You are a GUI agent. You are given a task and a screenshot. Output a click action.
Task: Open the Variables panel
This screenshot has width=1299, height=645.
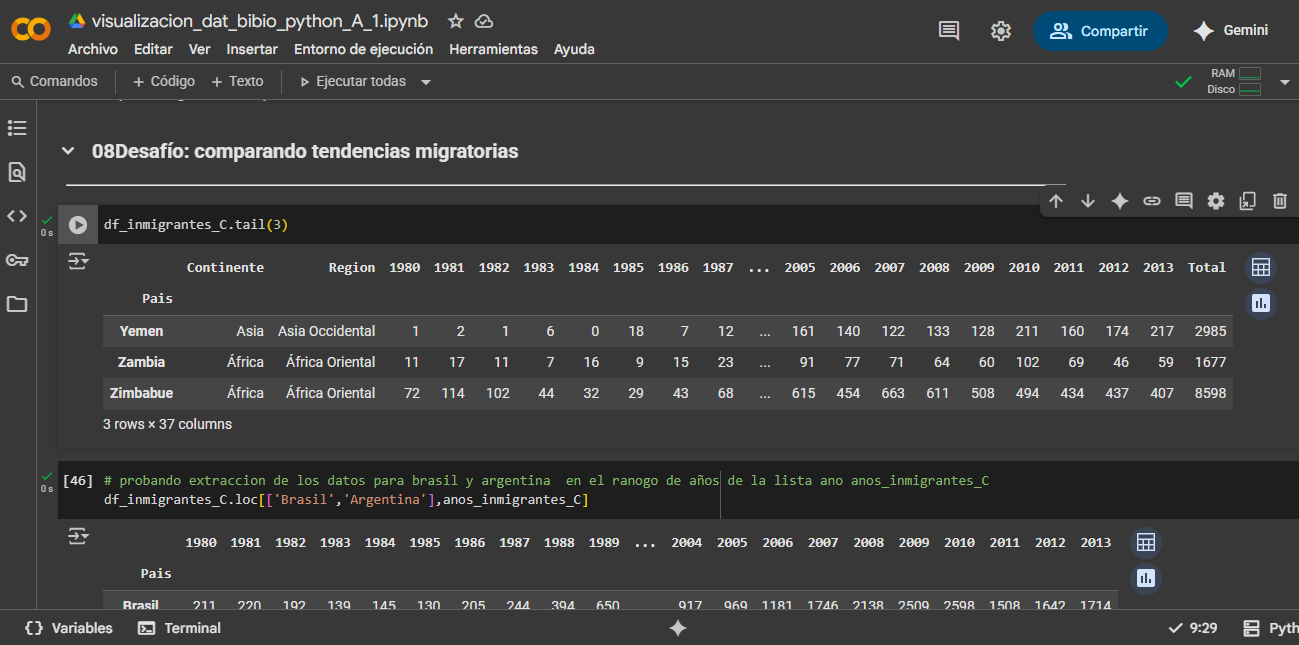tap(69, 628)
